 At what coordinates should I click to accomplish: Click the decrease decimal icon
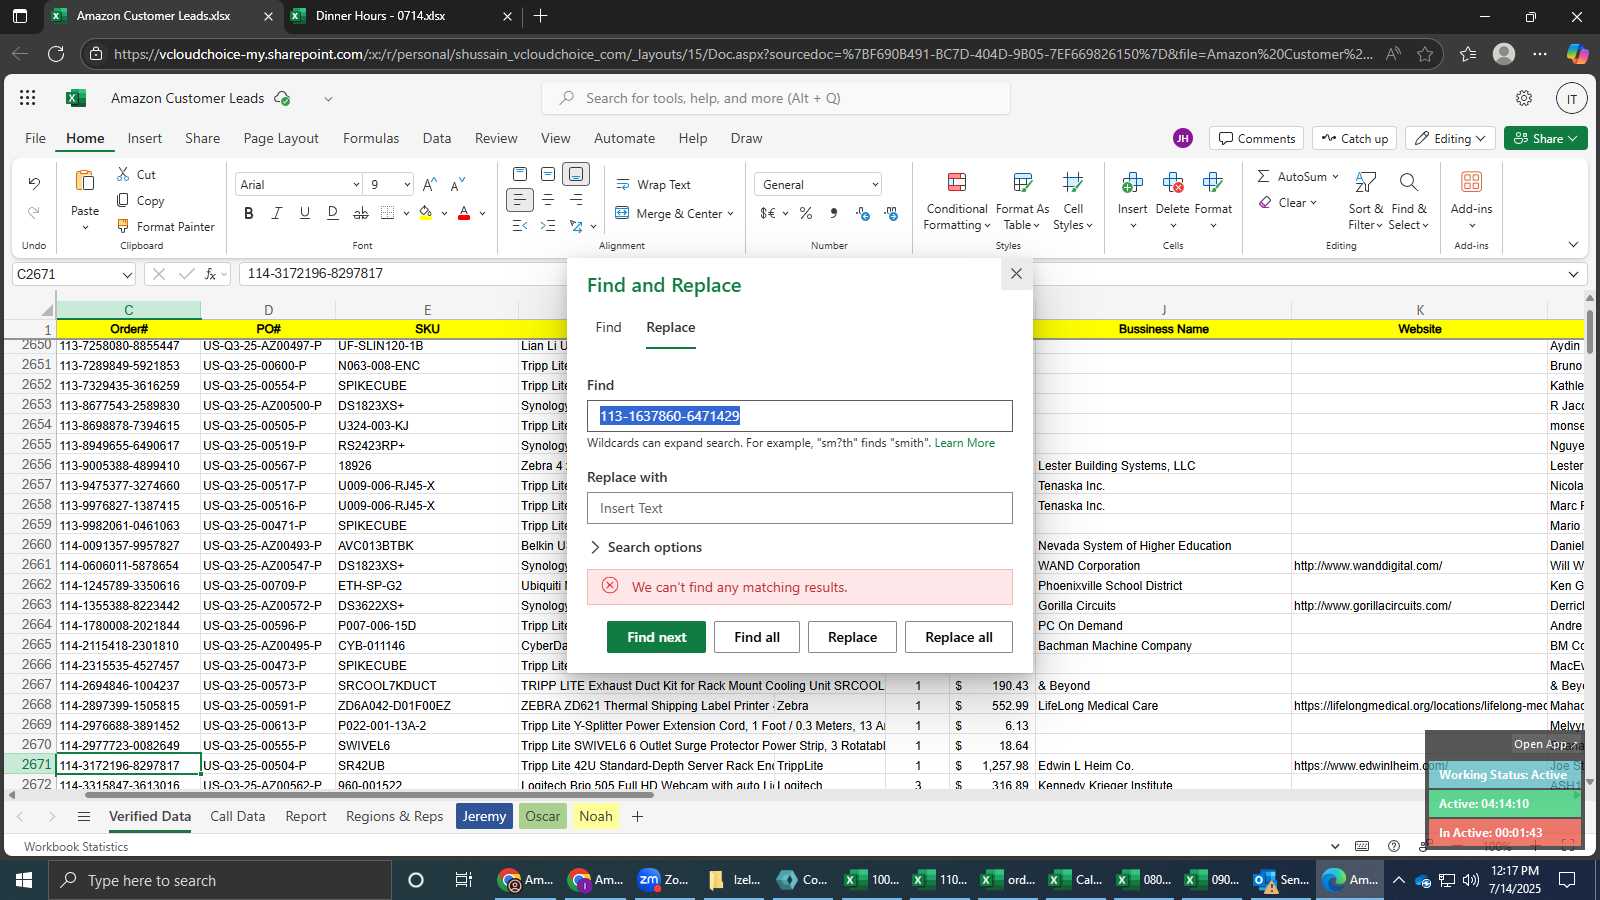891,213
